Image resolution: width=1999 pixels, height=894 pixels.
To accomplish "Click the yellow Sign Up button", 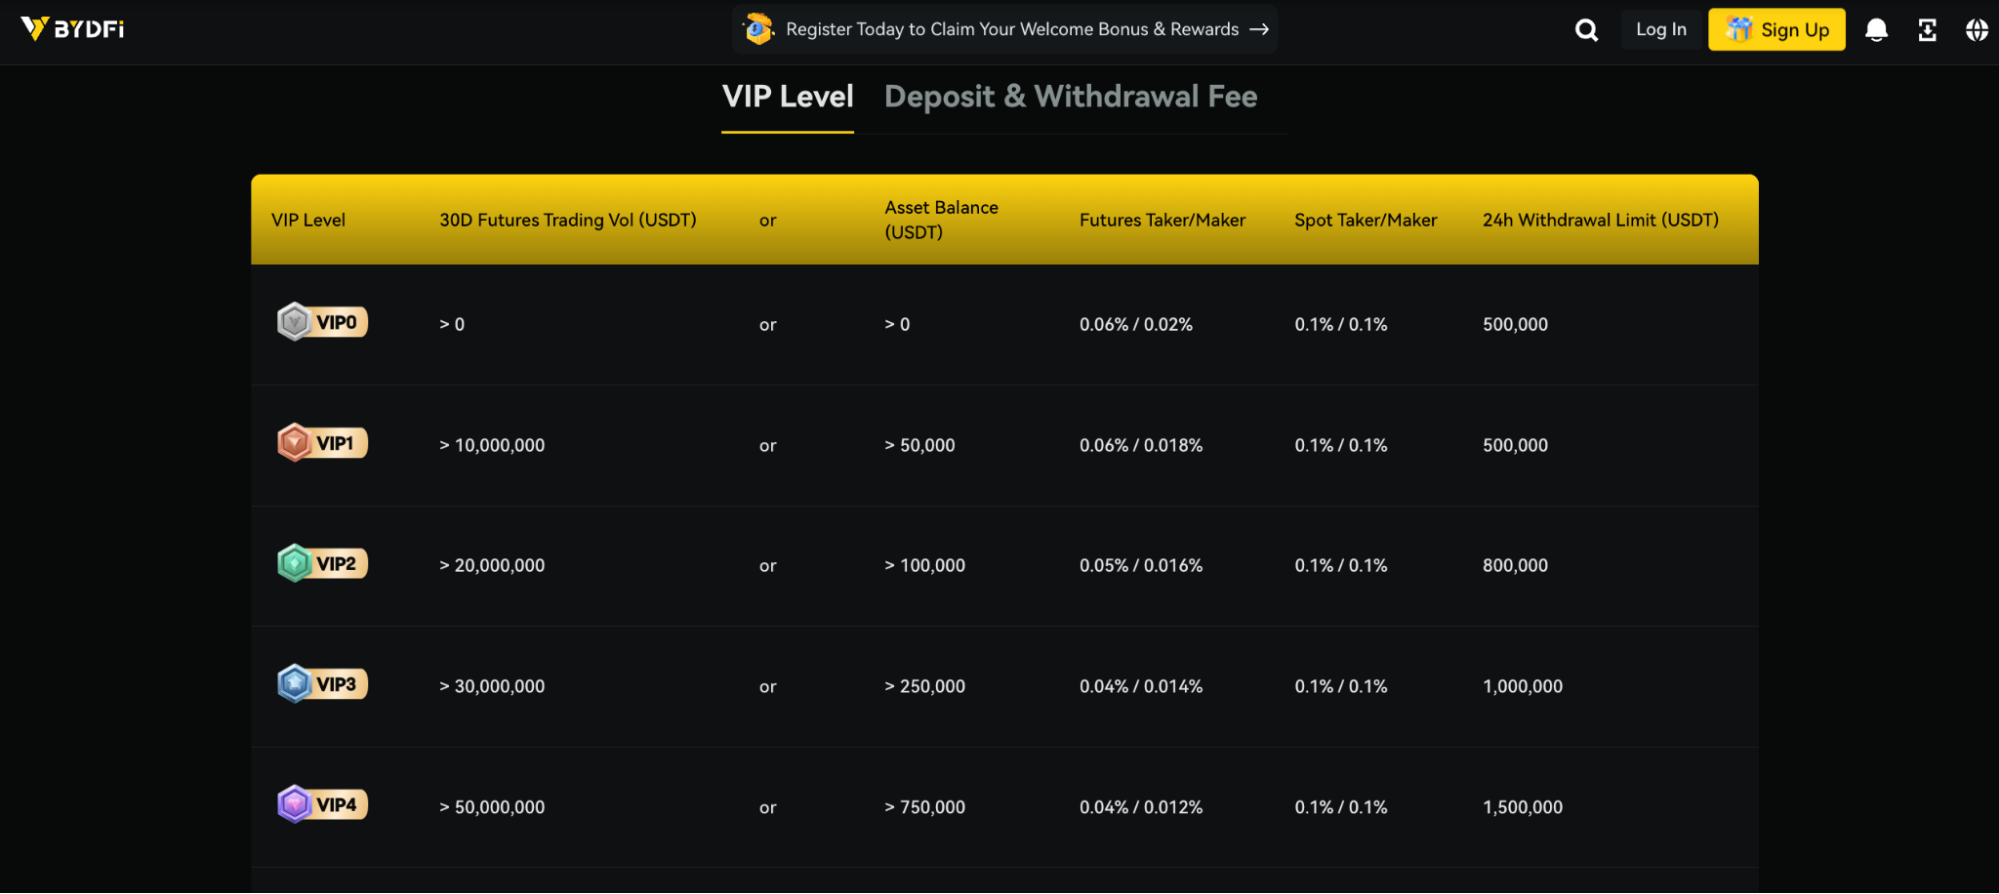I will click(1776, 30).
